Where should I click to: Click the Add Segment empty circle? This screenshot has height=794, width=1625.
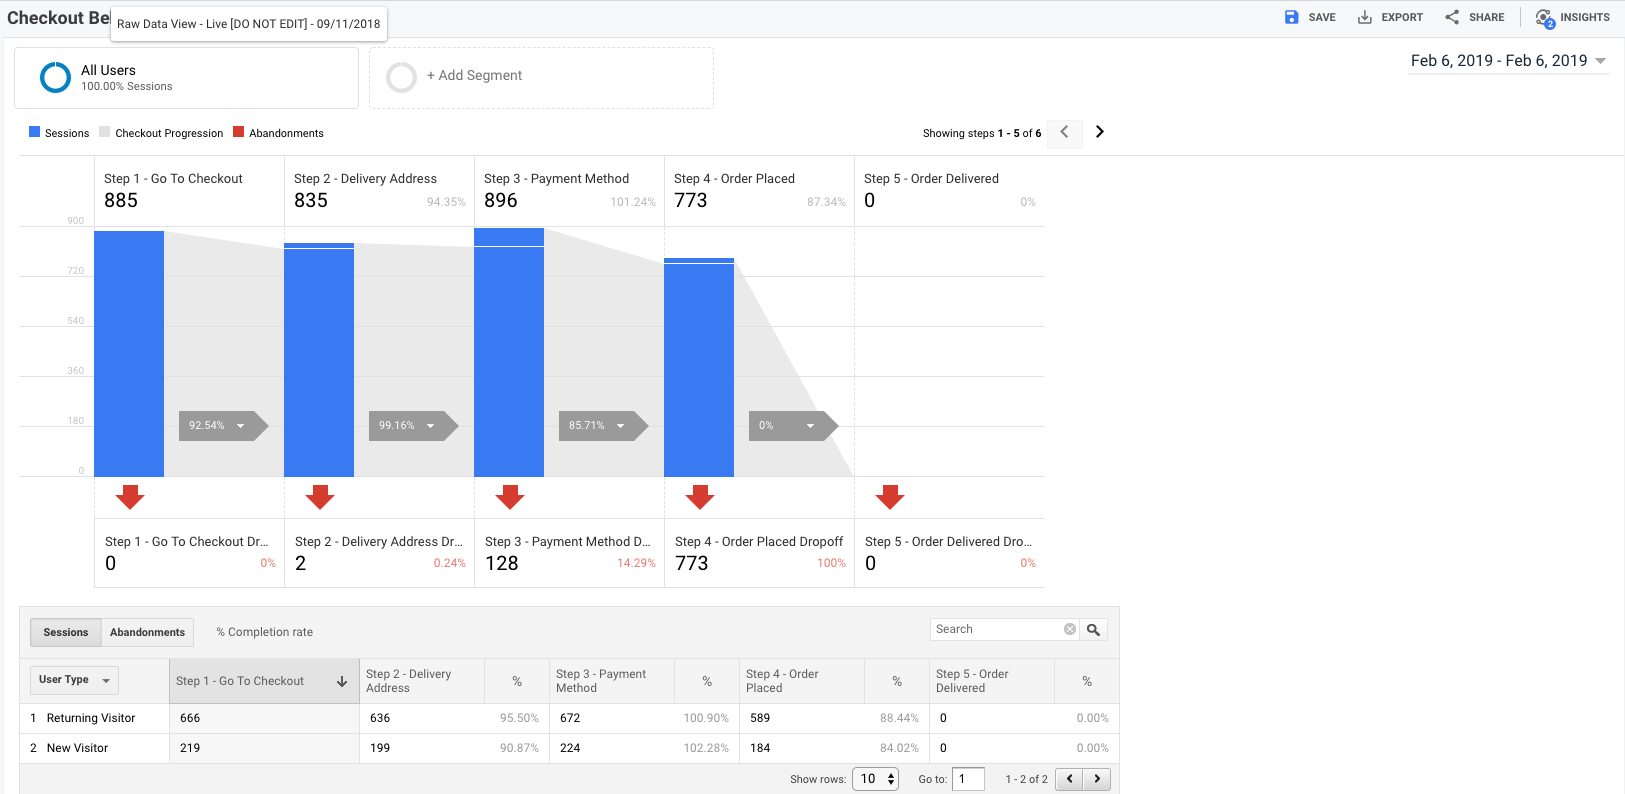(x=401, y=77)
